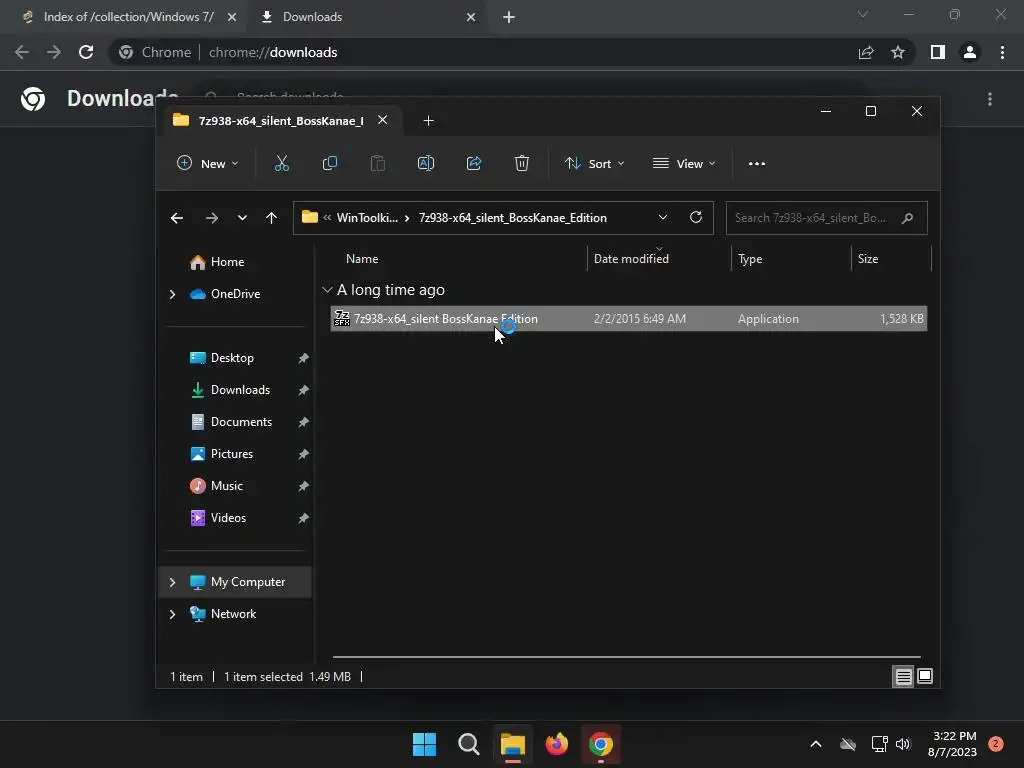The image size is (1024, 768).
Task: Switch to Chrome from the taskbar
Action: (x=601, y=744)
